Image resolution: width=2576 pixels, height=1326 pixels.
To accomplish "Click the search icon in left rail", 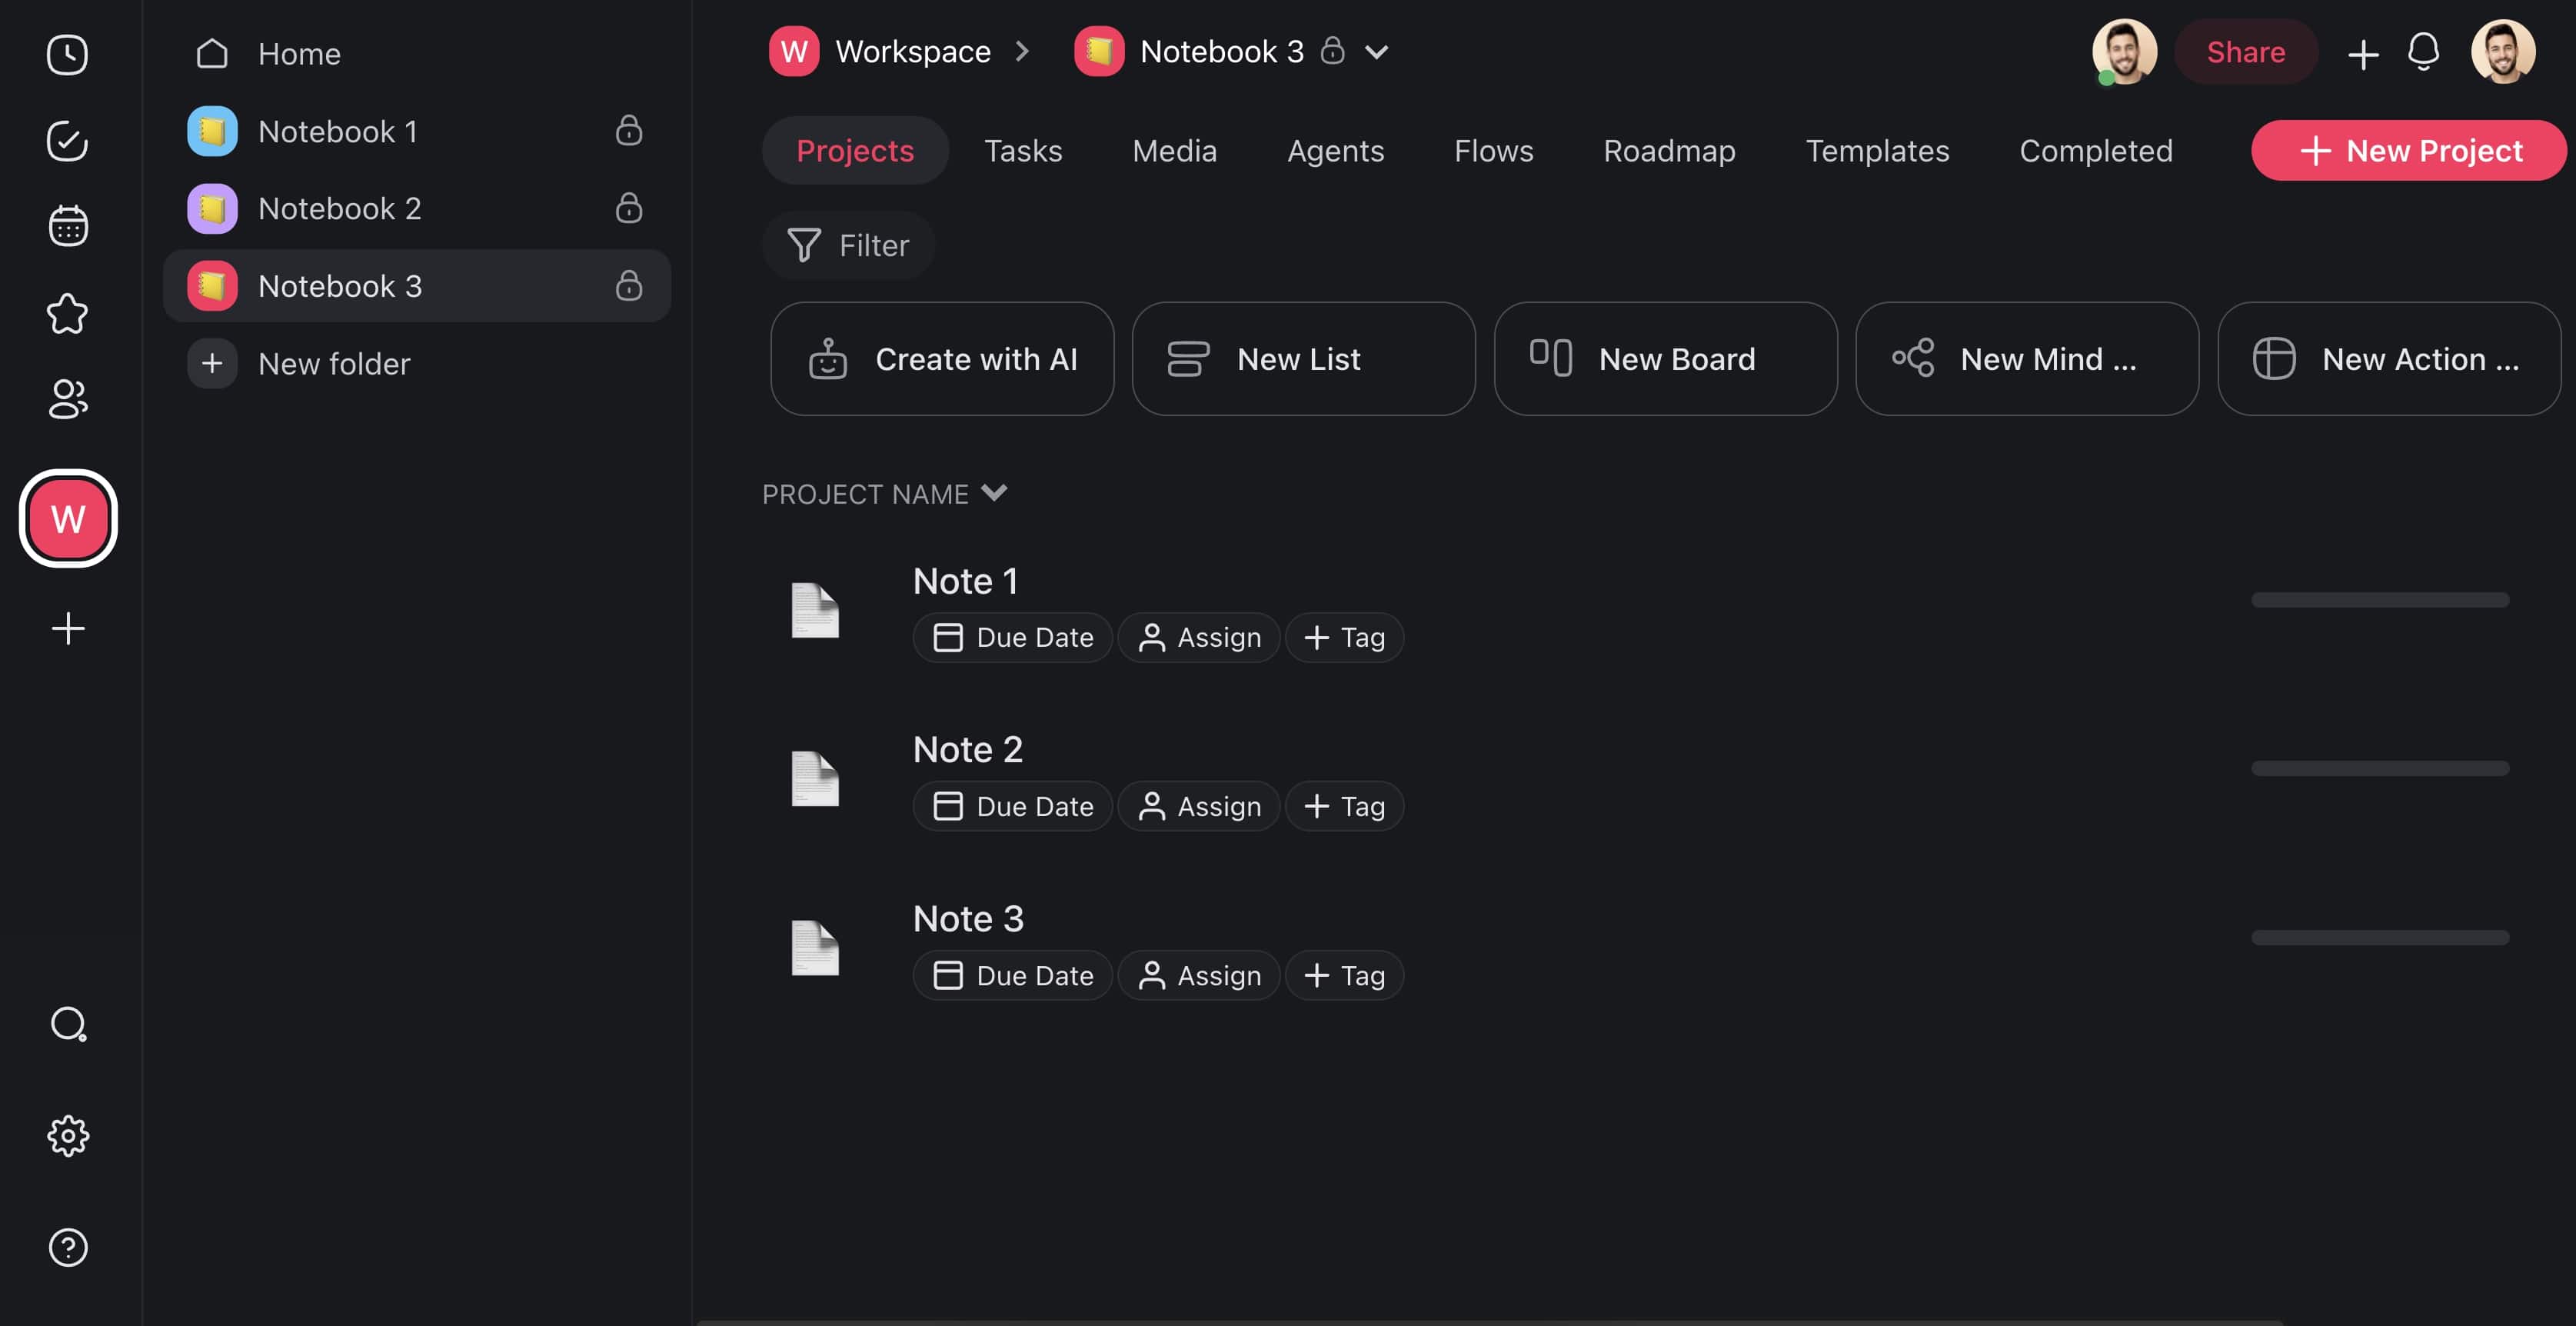I will 68,1024.
